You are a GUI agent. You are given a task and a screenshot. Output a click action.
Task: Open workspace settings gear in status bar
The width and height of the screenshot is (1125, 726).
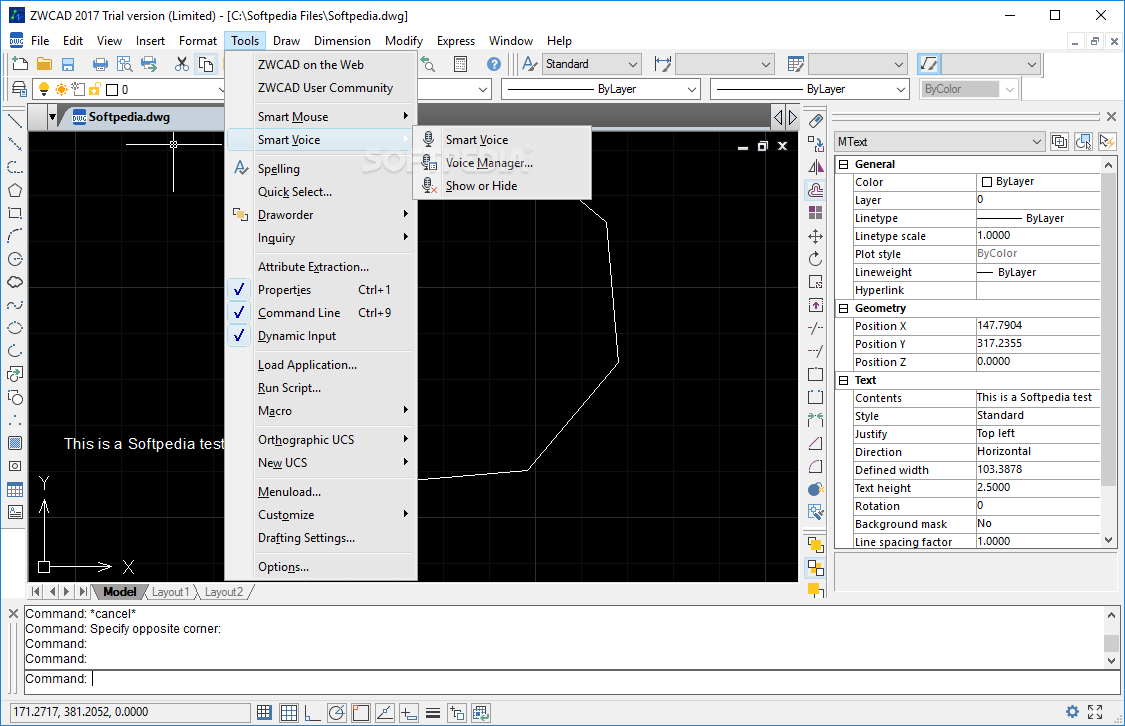1072,712
